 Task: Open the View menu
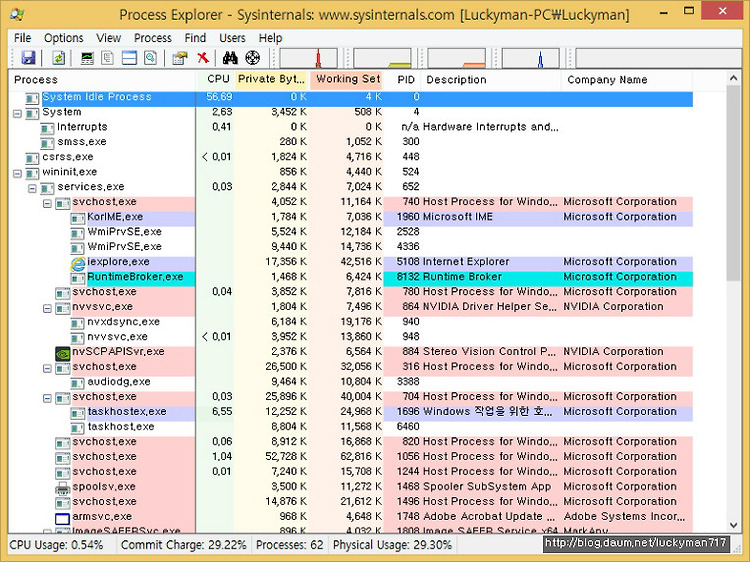(x=109, y=38)
